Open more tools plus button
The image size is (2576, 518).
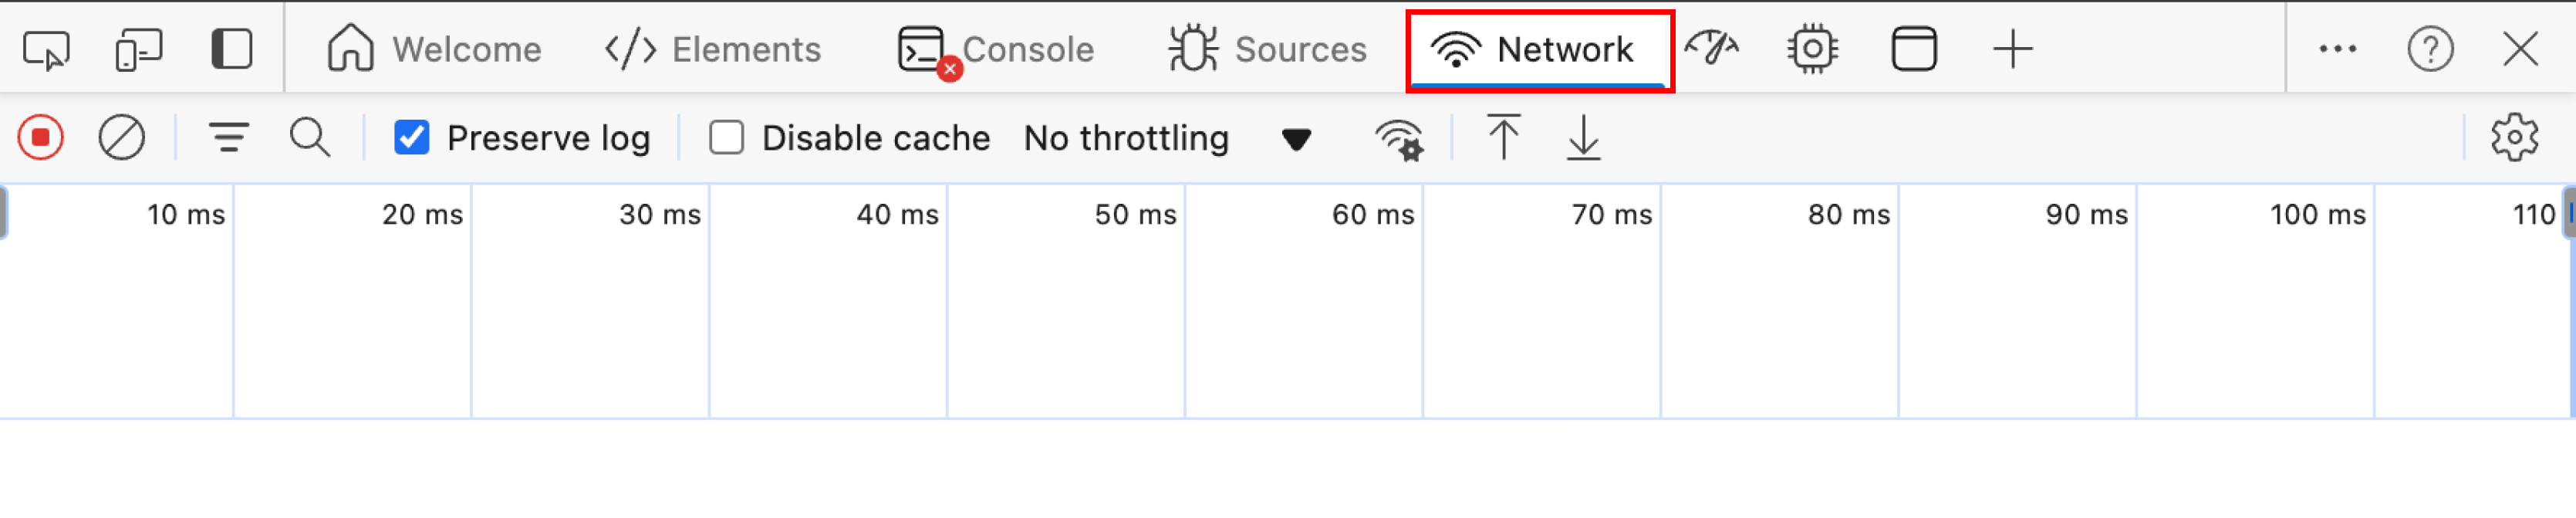coord(2013,49)
